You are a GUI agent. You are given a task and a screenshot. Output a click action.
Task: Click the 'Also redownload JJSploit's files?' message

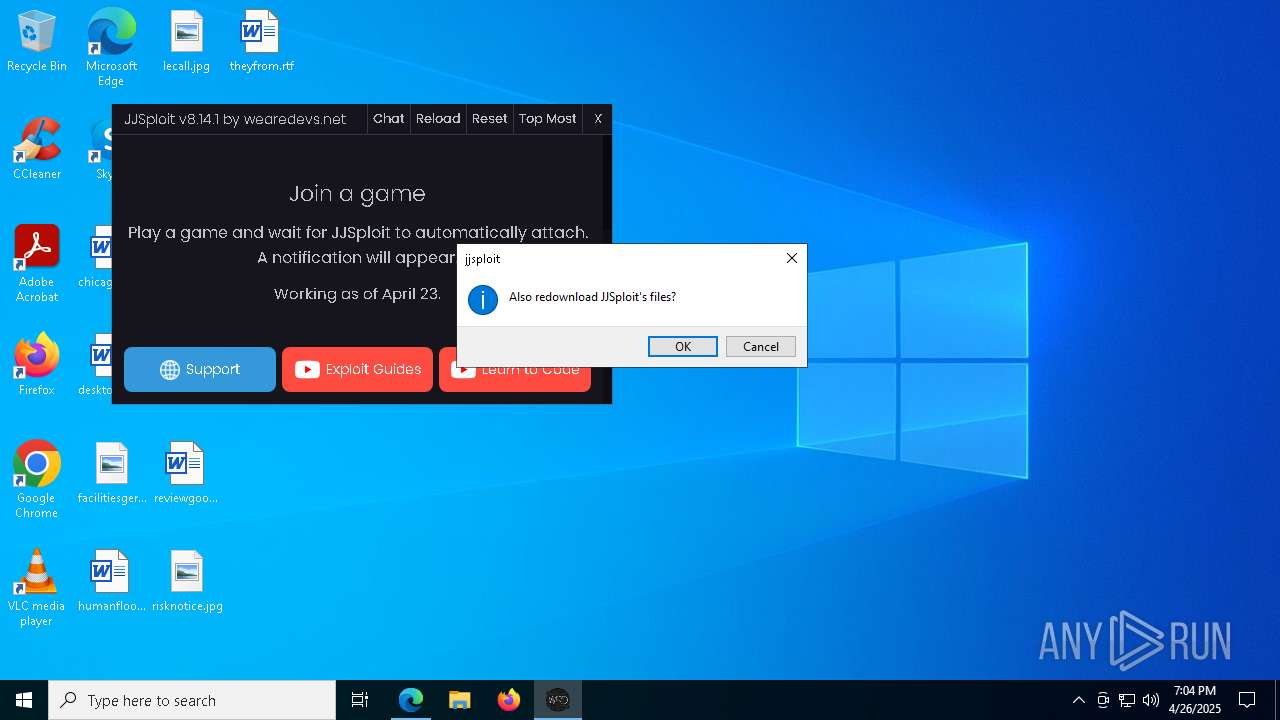[592, 297]
